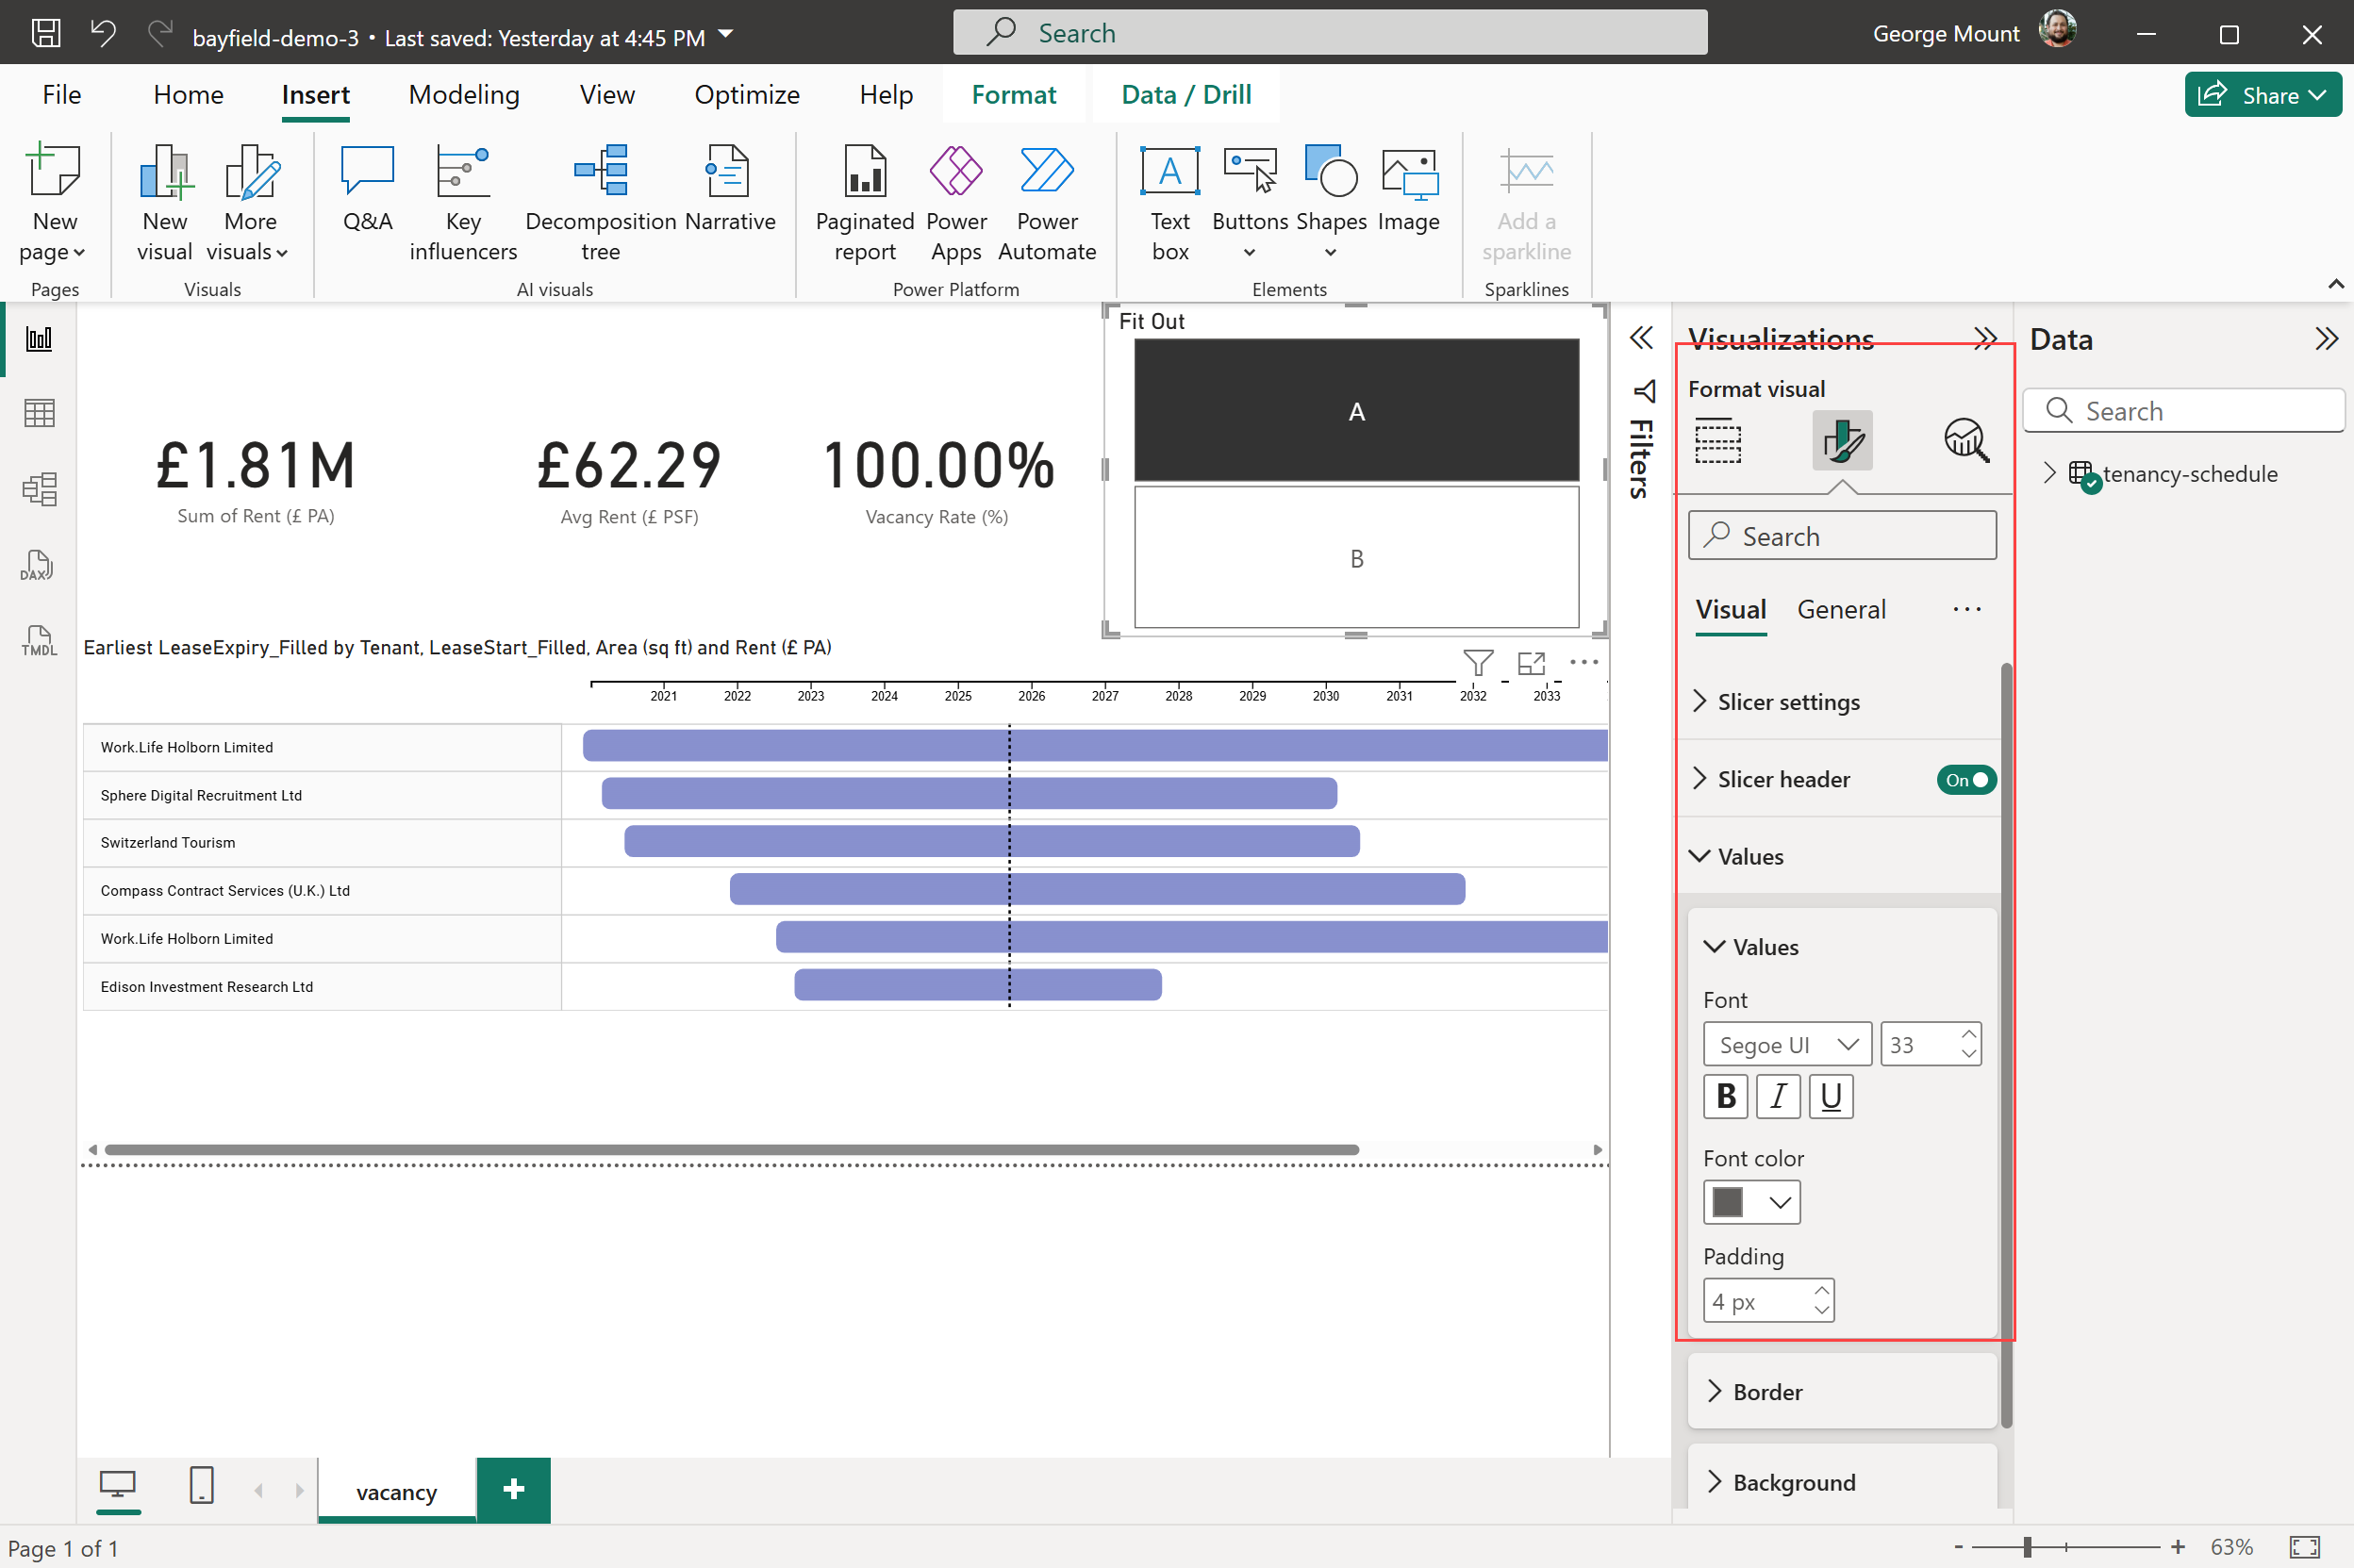The height and width of the screenshot is (1568, 2354).
Task: Open the Table view sidebar icon
Action: point(38,413)
